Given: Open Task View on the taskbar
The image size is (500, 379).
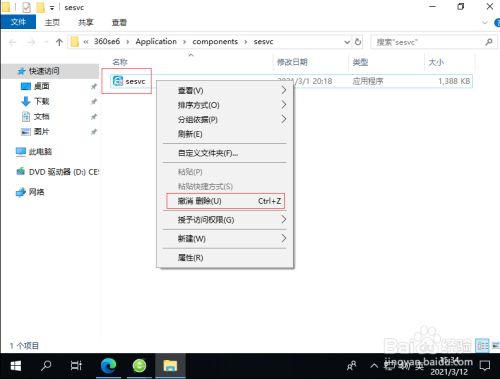Looking at the screenshot, I should (x=76, y=366).
